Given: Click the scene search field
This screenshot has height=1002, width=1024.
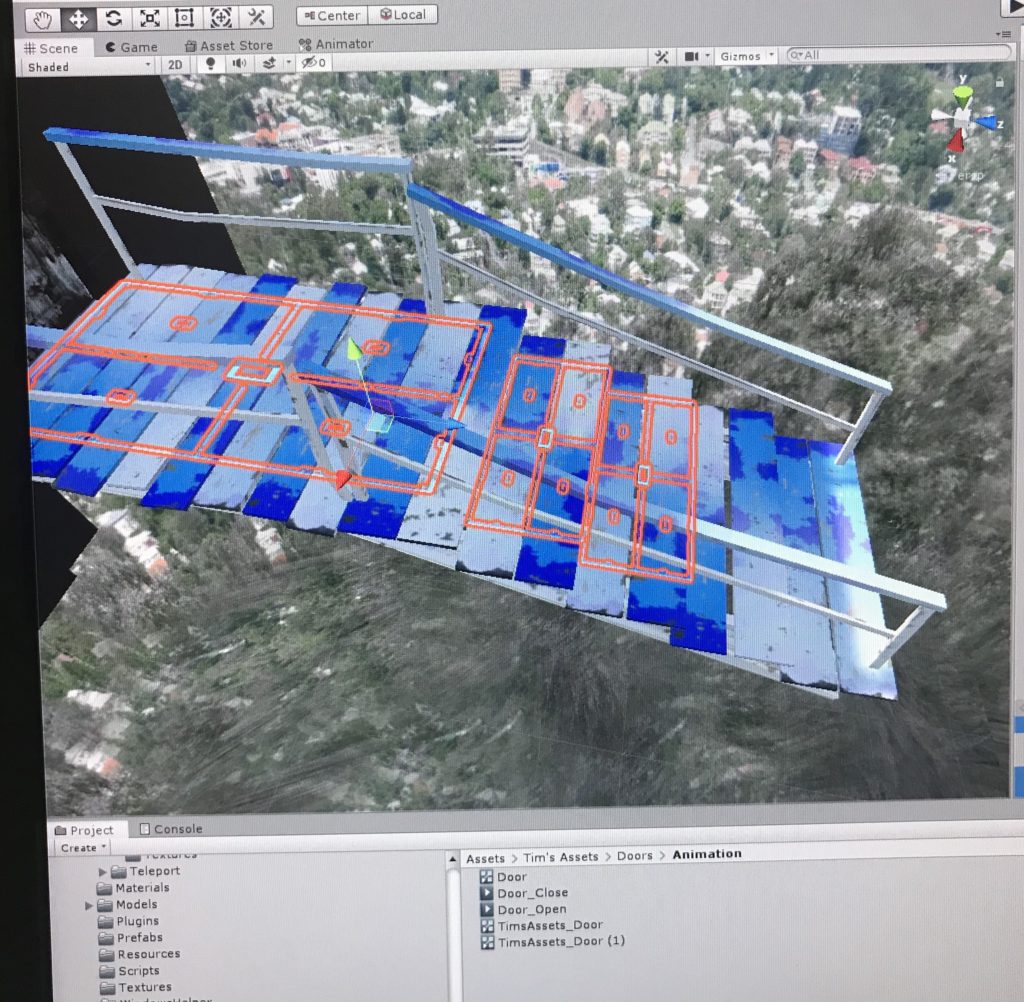Looking at the screenshot, I should pos(899,55).
